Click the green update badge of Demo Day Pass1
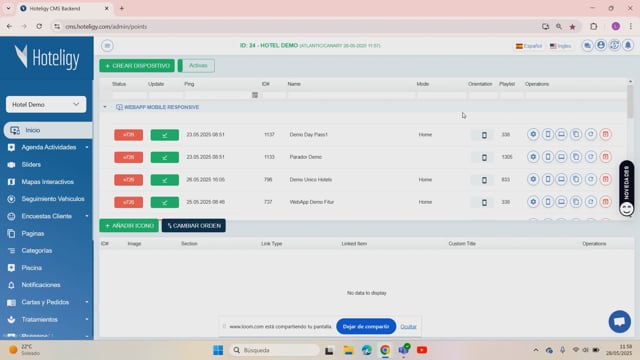 pyautogui.click(x=164, y=135)
